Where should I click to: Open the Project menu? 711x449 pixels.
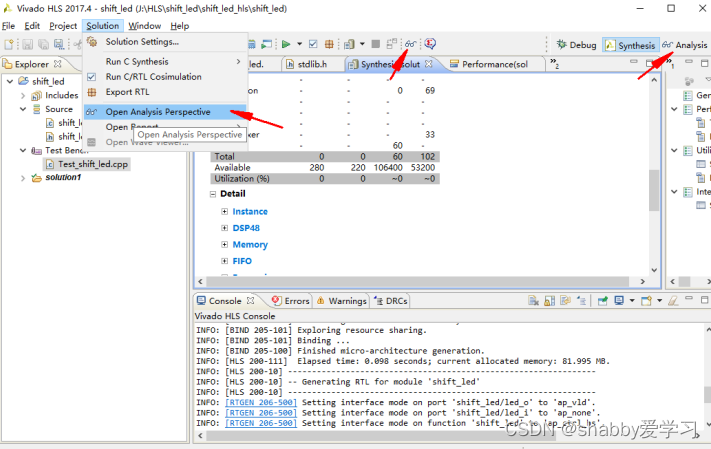(x=63, y=26)
